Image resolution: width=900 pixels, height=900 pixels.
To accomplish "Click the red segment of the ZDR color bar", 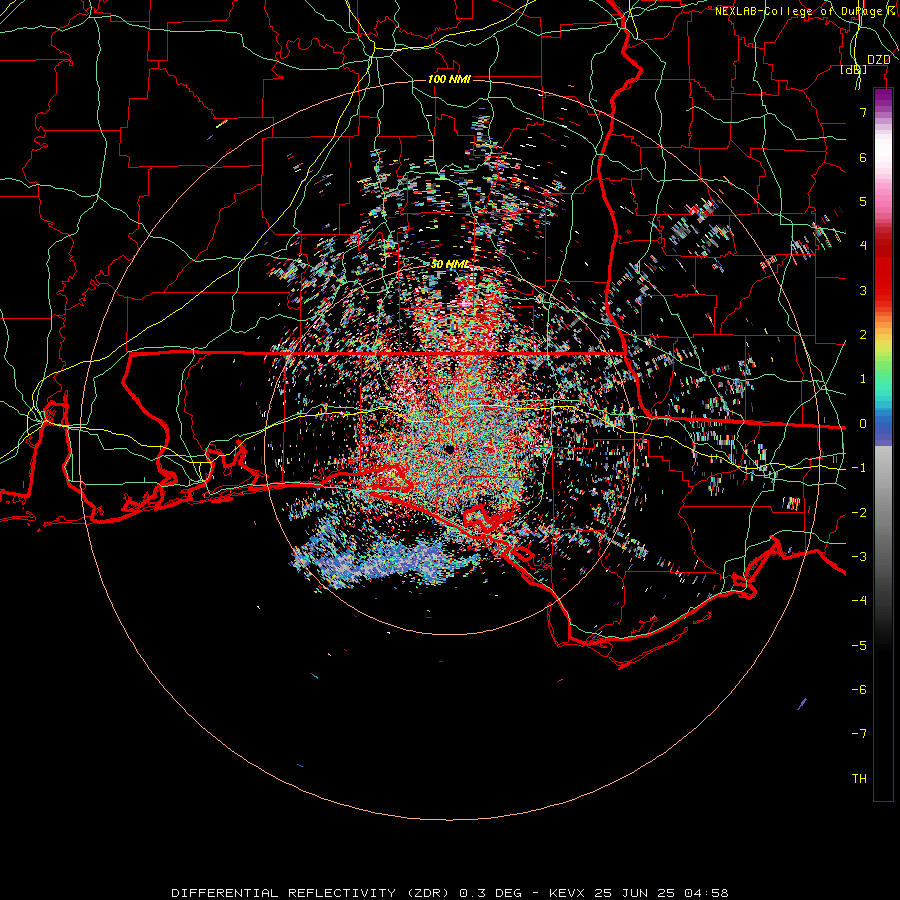I will tap(883, 270).
